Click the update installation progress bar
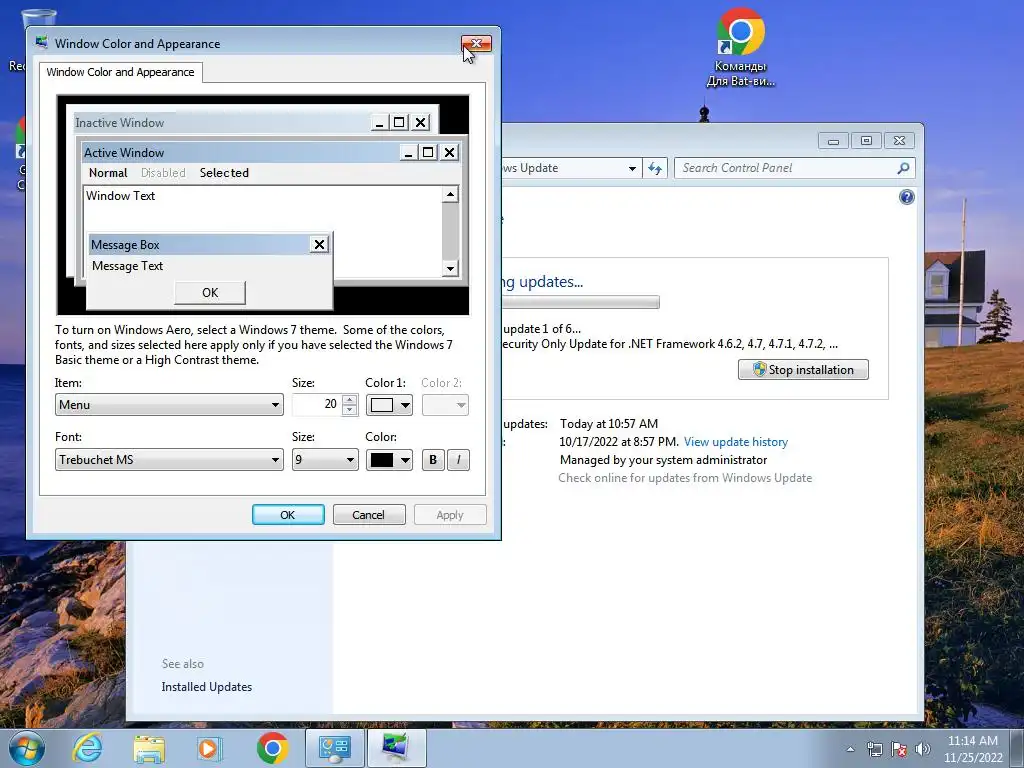Viewport: 1024px width, 768px height. [x=580, y=302]
